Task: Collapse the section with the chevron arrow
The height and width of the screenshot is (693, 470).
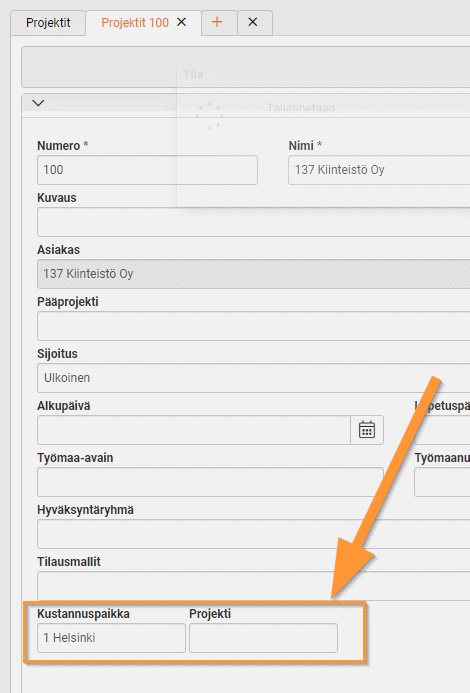Action: coord(38,103)
